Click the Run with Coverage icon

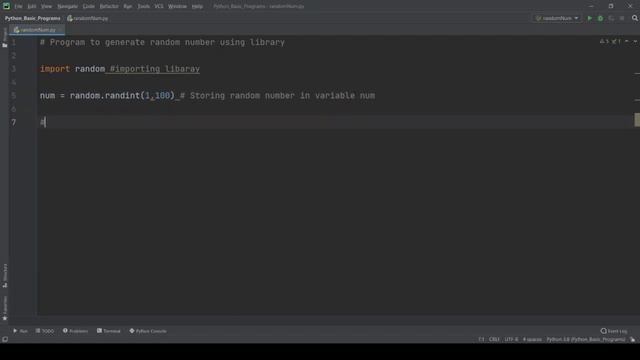(611, 18)
